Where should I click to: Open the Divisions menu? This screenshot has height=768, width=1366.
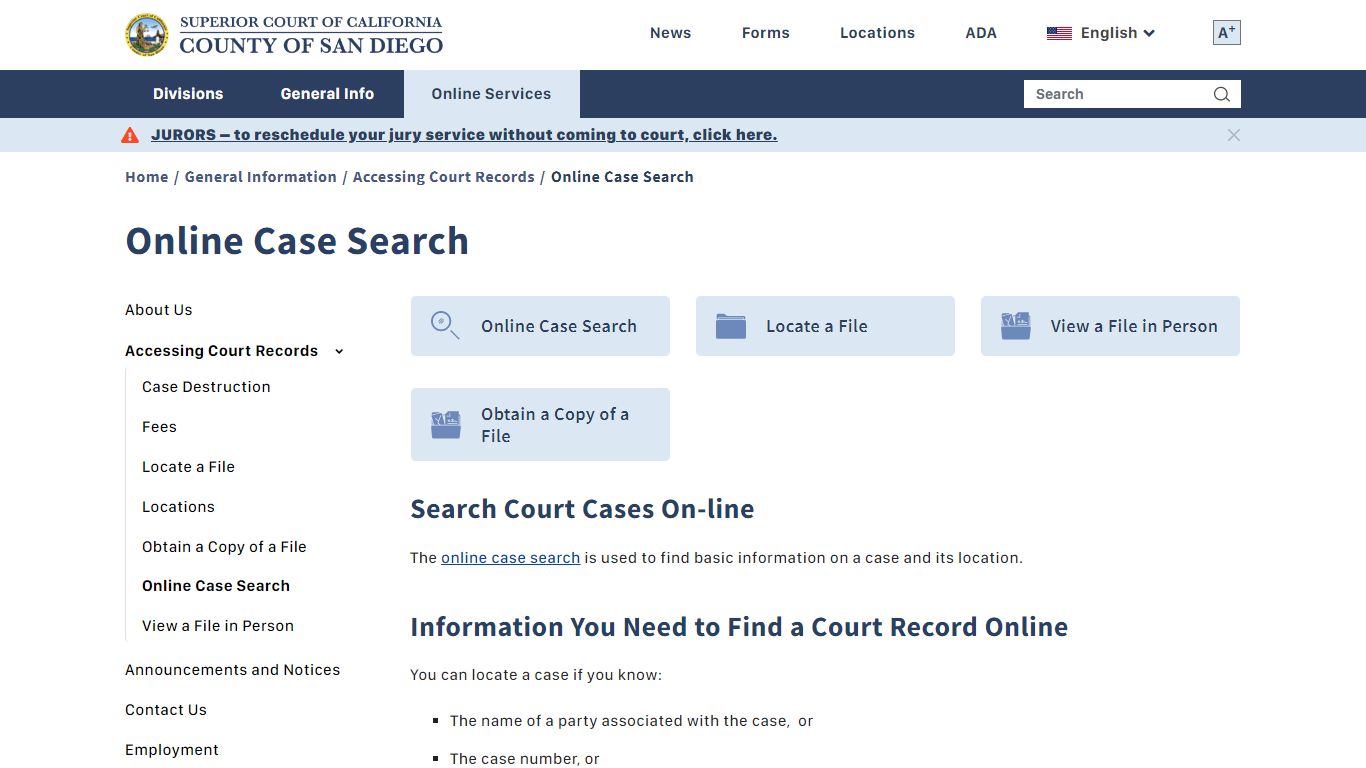click(188, 93)
